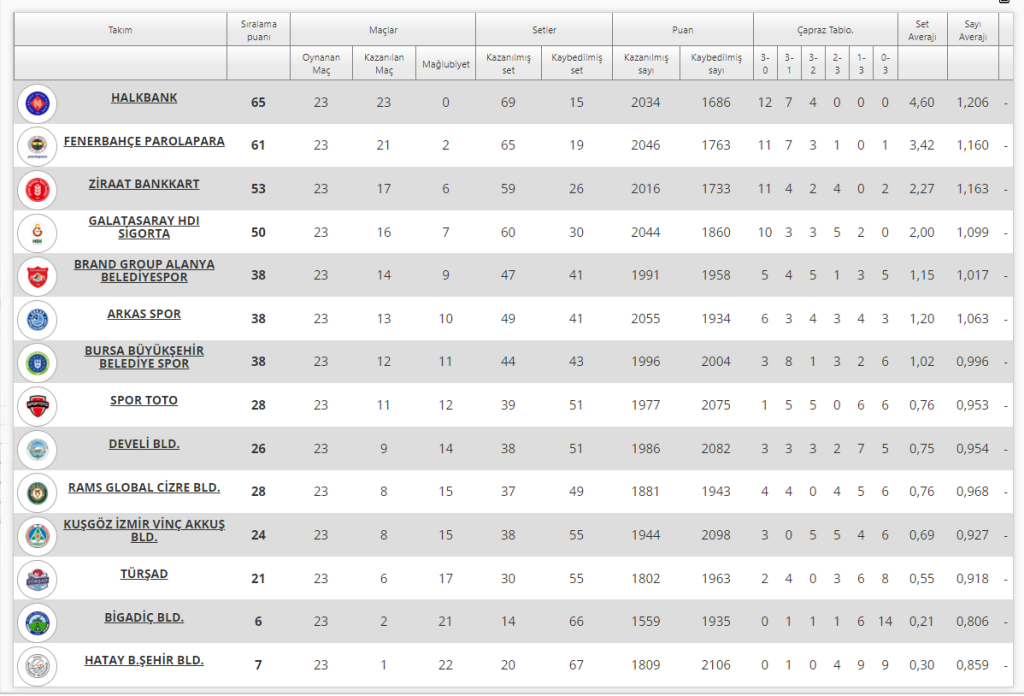Screen dimensions: 1024x696
Task: Click Ziraat Bankkart's ranking points 53
Action: 259,189
